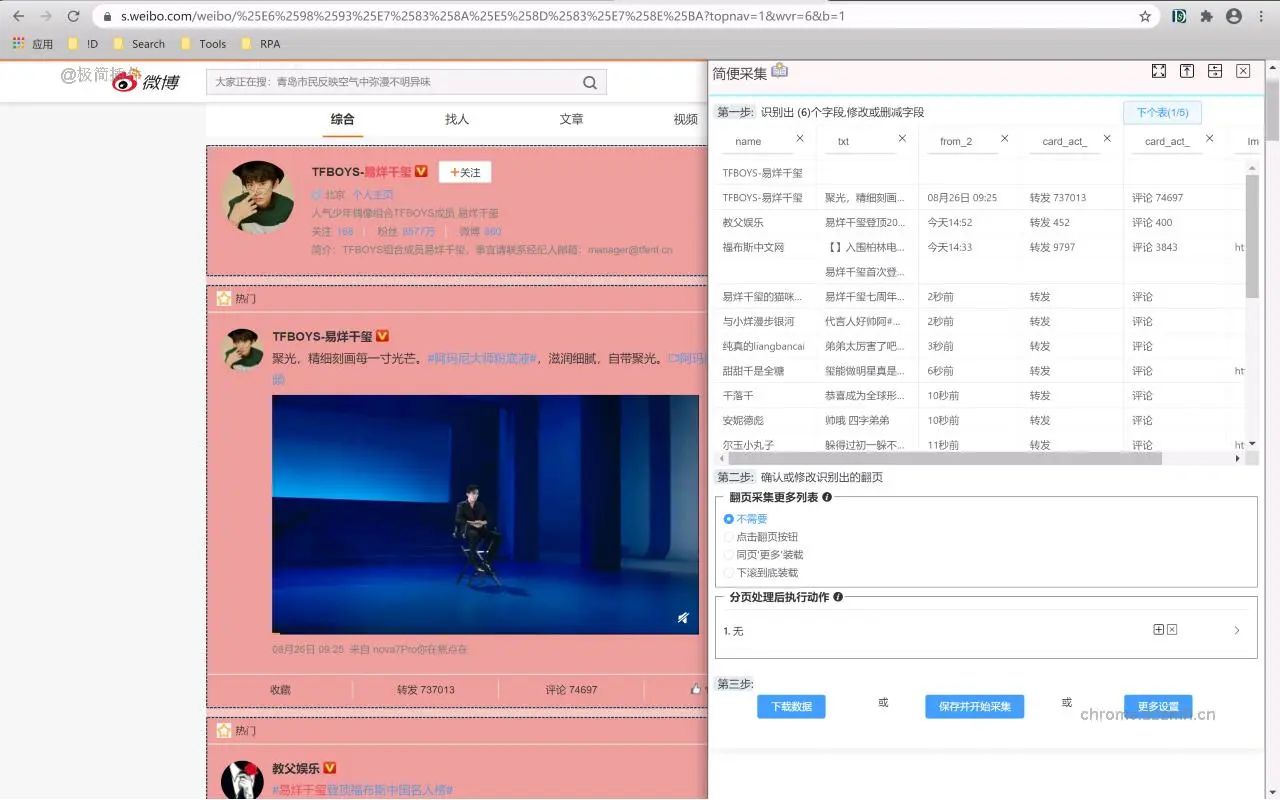The image size is (1280, 800).
Task: Click the camera icon next to 简便采集 title
Action: tap(779, 71)
